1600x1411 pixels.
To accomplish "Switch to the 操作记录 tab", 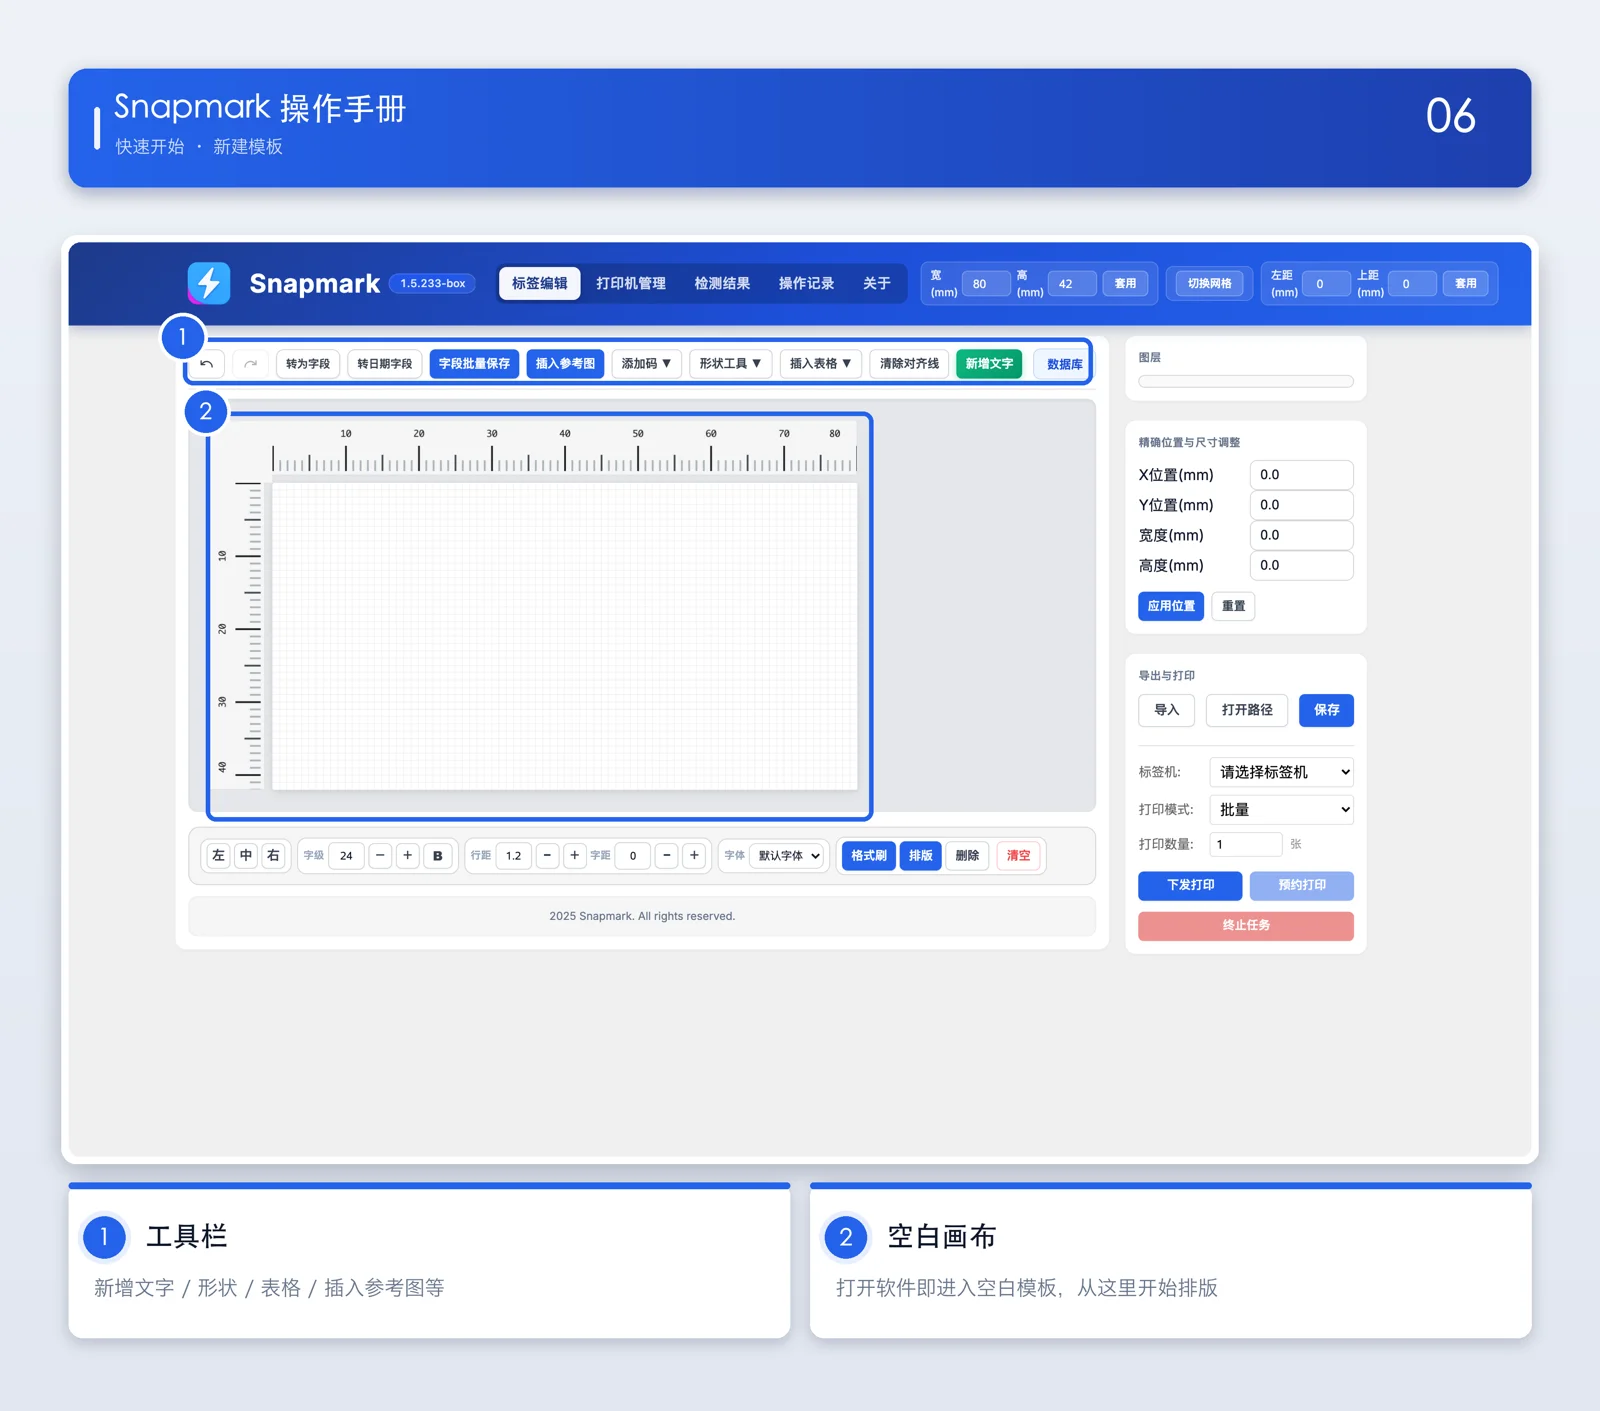I will tap(806, 284).
